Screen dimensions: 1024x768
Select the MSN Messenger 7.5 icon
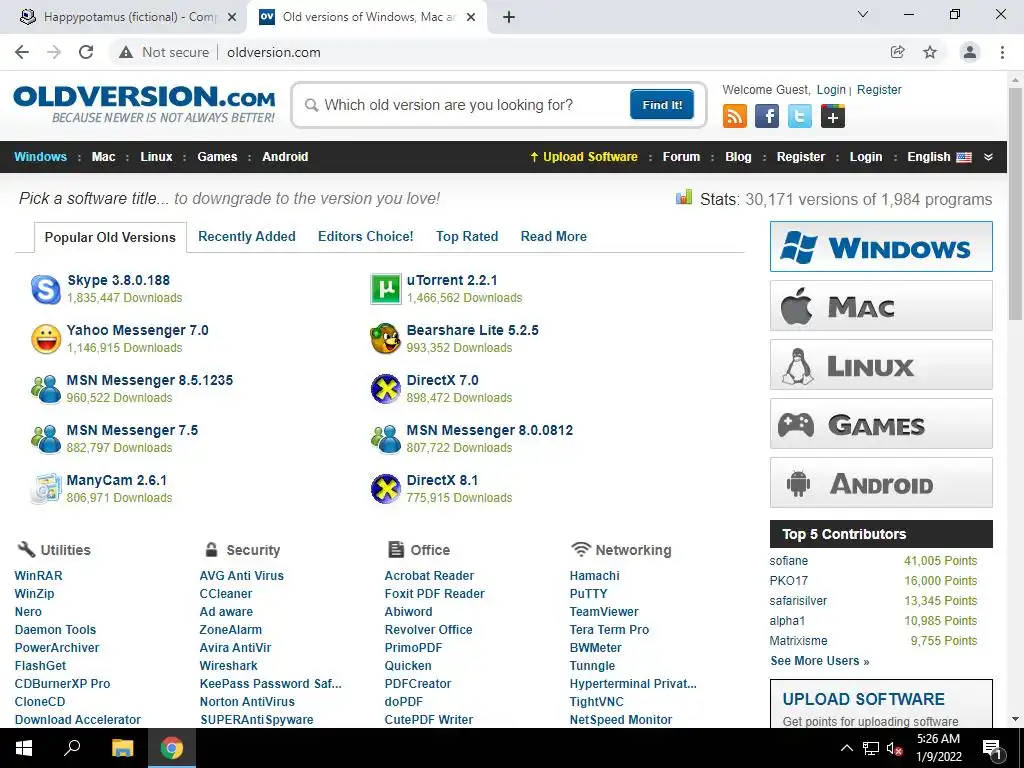tap(46, 439)
